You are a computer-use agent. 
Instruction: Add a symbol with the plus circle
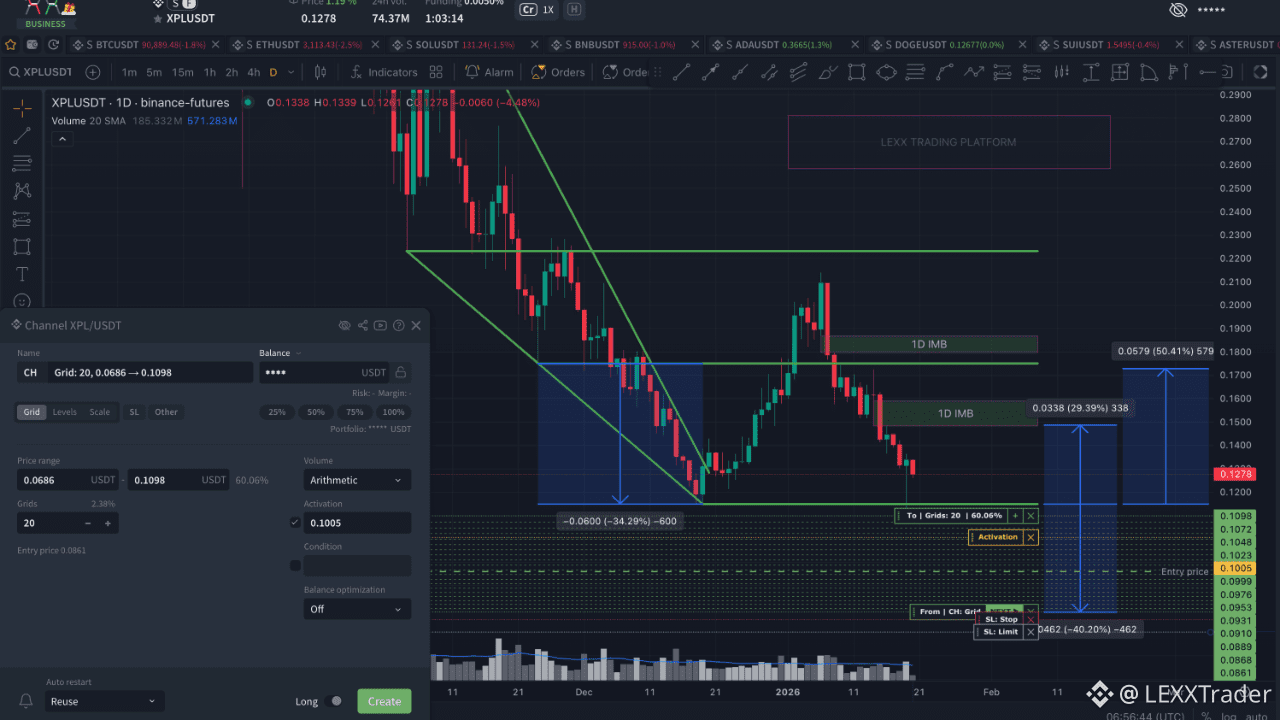tap(93, 72)
